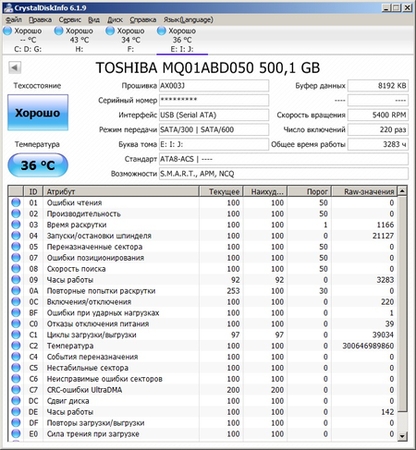Click status icon for Отказы отключения питания
The height and width of the screenshot is (450, 416).
16,324
